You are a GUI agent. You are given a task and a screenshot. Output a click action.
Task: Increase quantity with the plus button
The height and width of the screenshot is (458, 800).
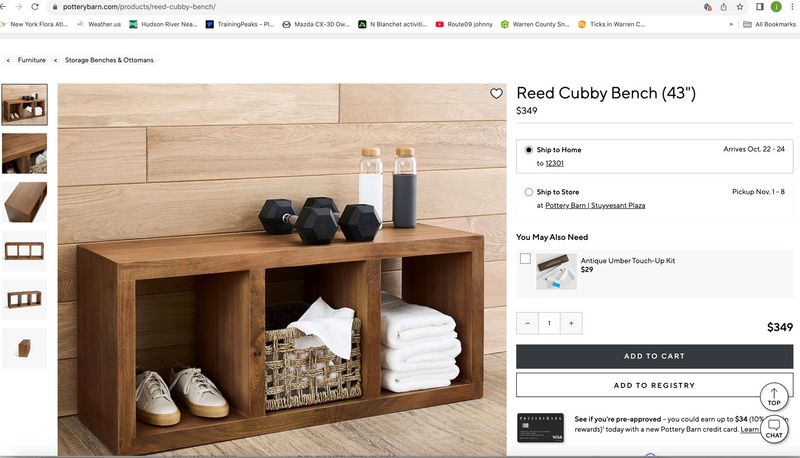click(x=571, y=323)
